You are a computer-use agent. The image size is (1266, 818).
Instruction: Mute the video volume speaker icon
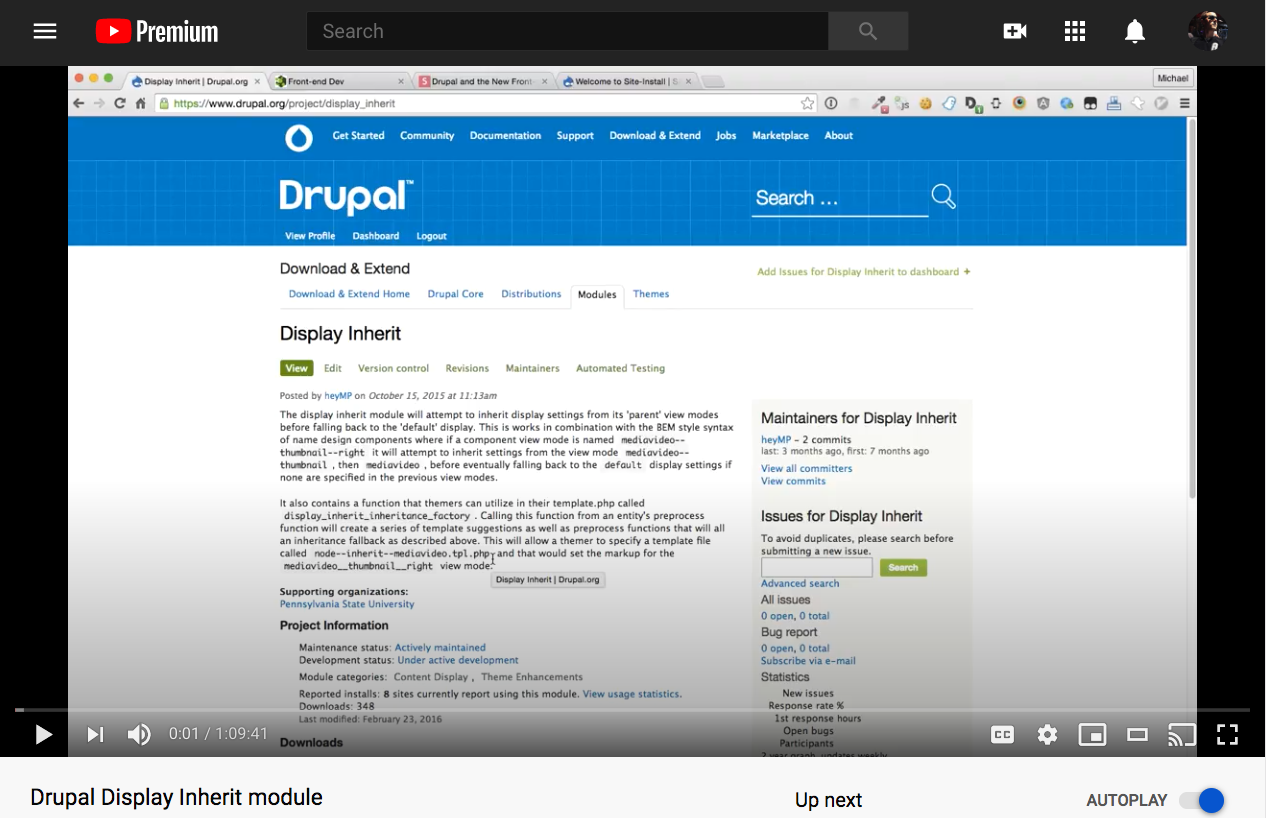(139, 735)
